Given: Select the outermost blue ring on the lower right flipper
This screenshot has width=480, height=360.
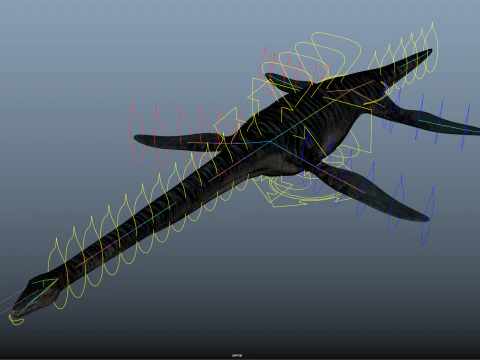Looking at the screenshot, I should [428, 215].
